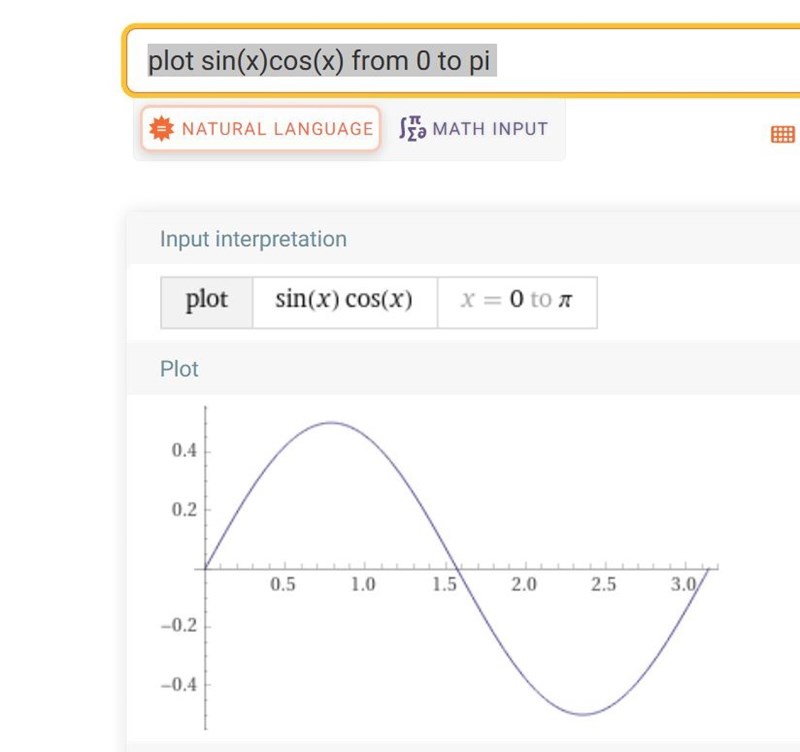Click the plot origin at zero
Image resolution: width=800 pixels, height=752 pixels.
[x=205, y=568]
